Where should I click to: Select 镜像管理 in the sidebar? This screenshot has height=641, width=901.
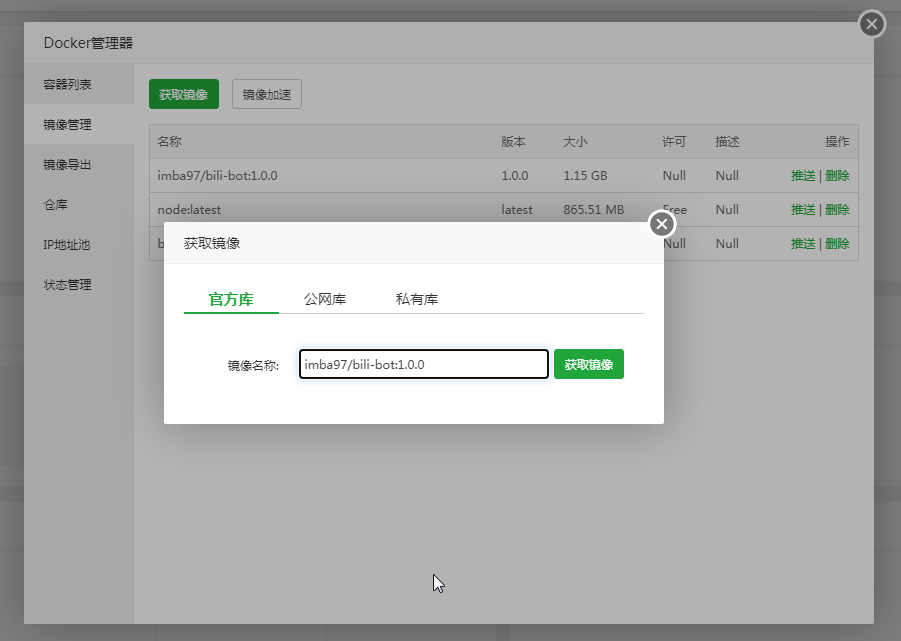(x=68, y=125)
